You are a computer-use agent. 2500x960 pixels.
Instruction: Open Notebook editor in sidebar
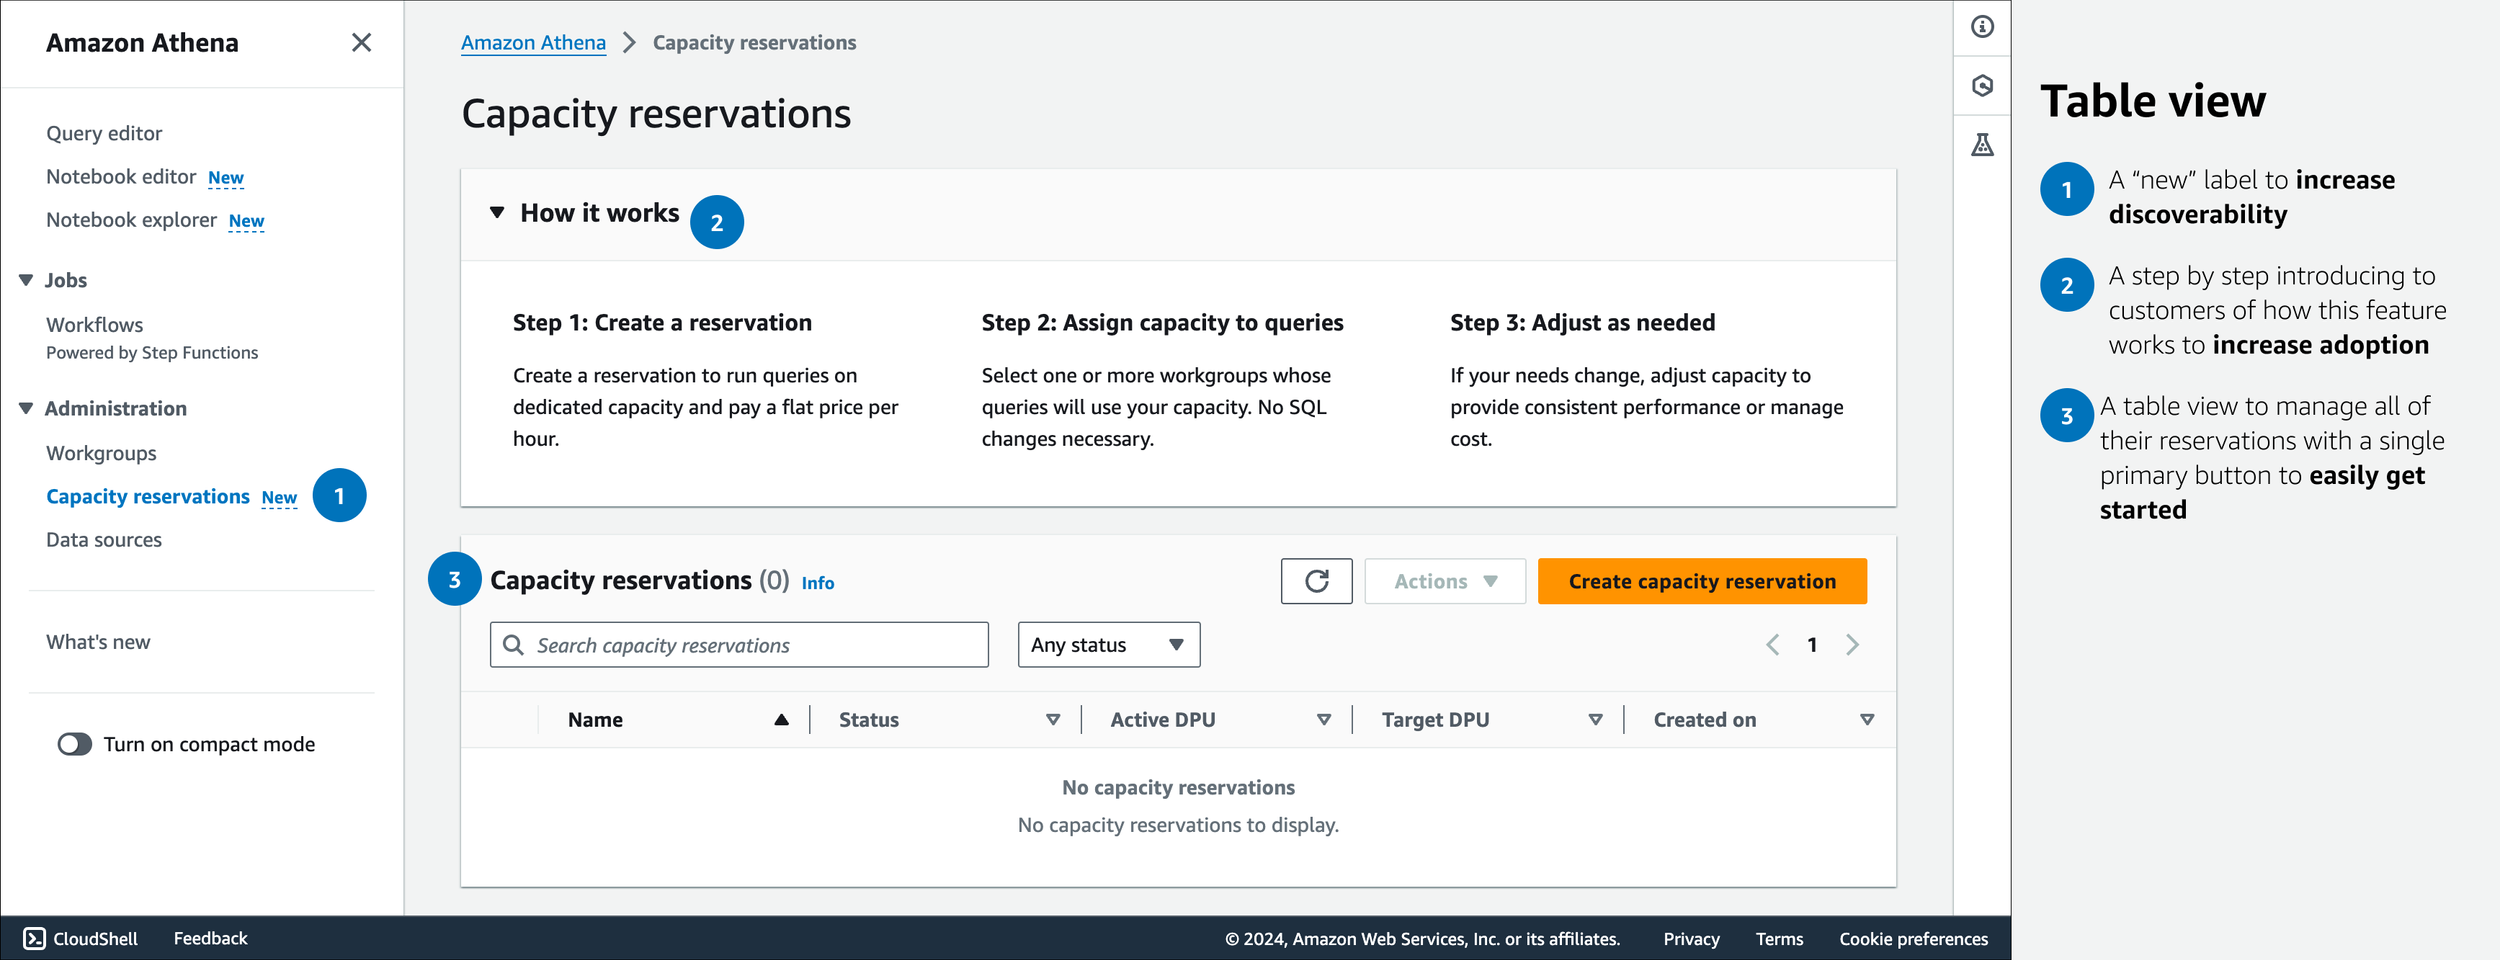click(x=121, y=177)
